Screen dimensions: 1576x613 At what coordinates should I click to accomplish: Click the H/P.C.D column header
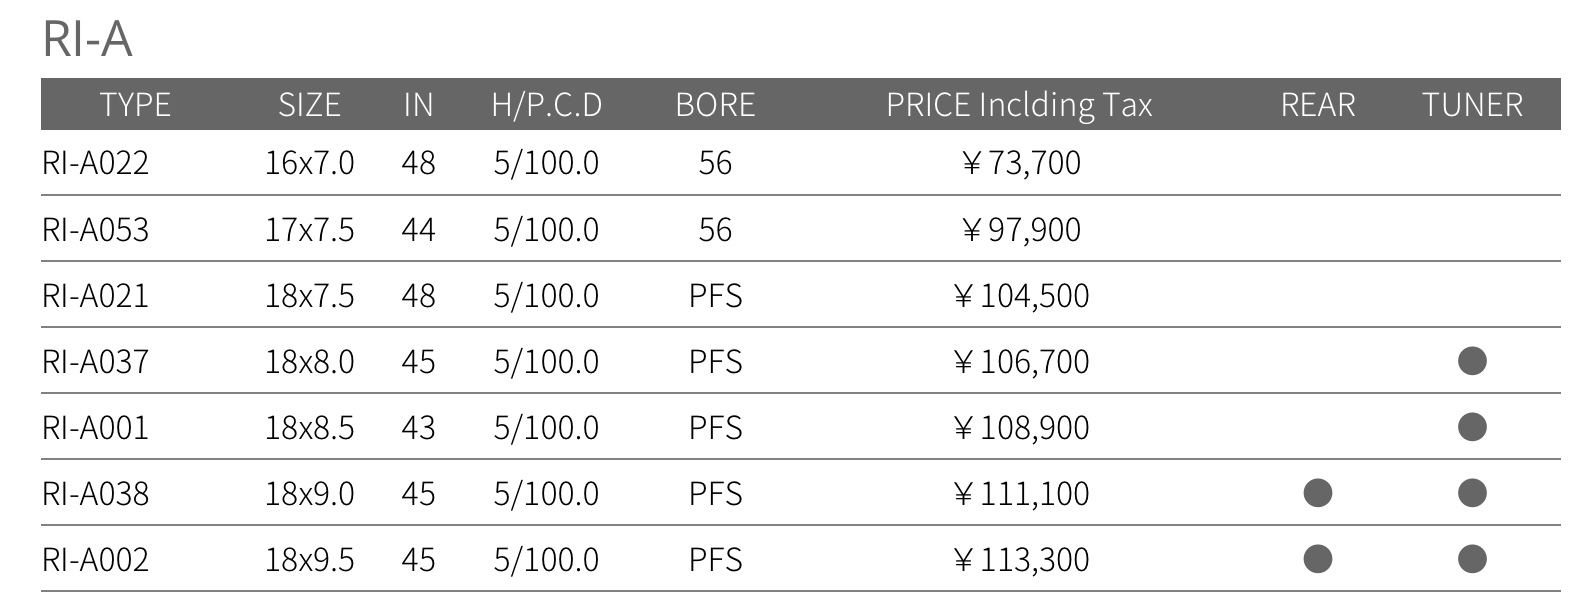[x=547, y=105]
